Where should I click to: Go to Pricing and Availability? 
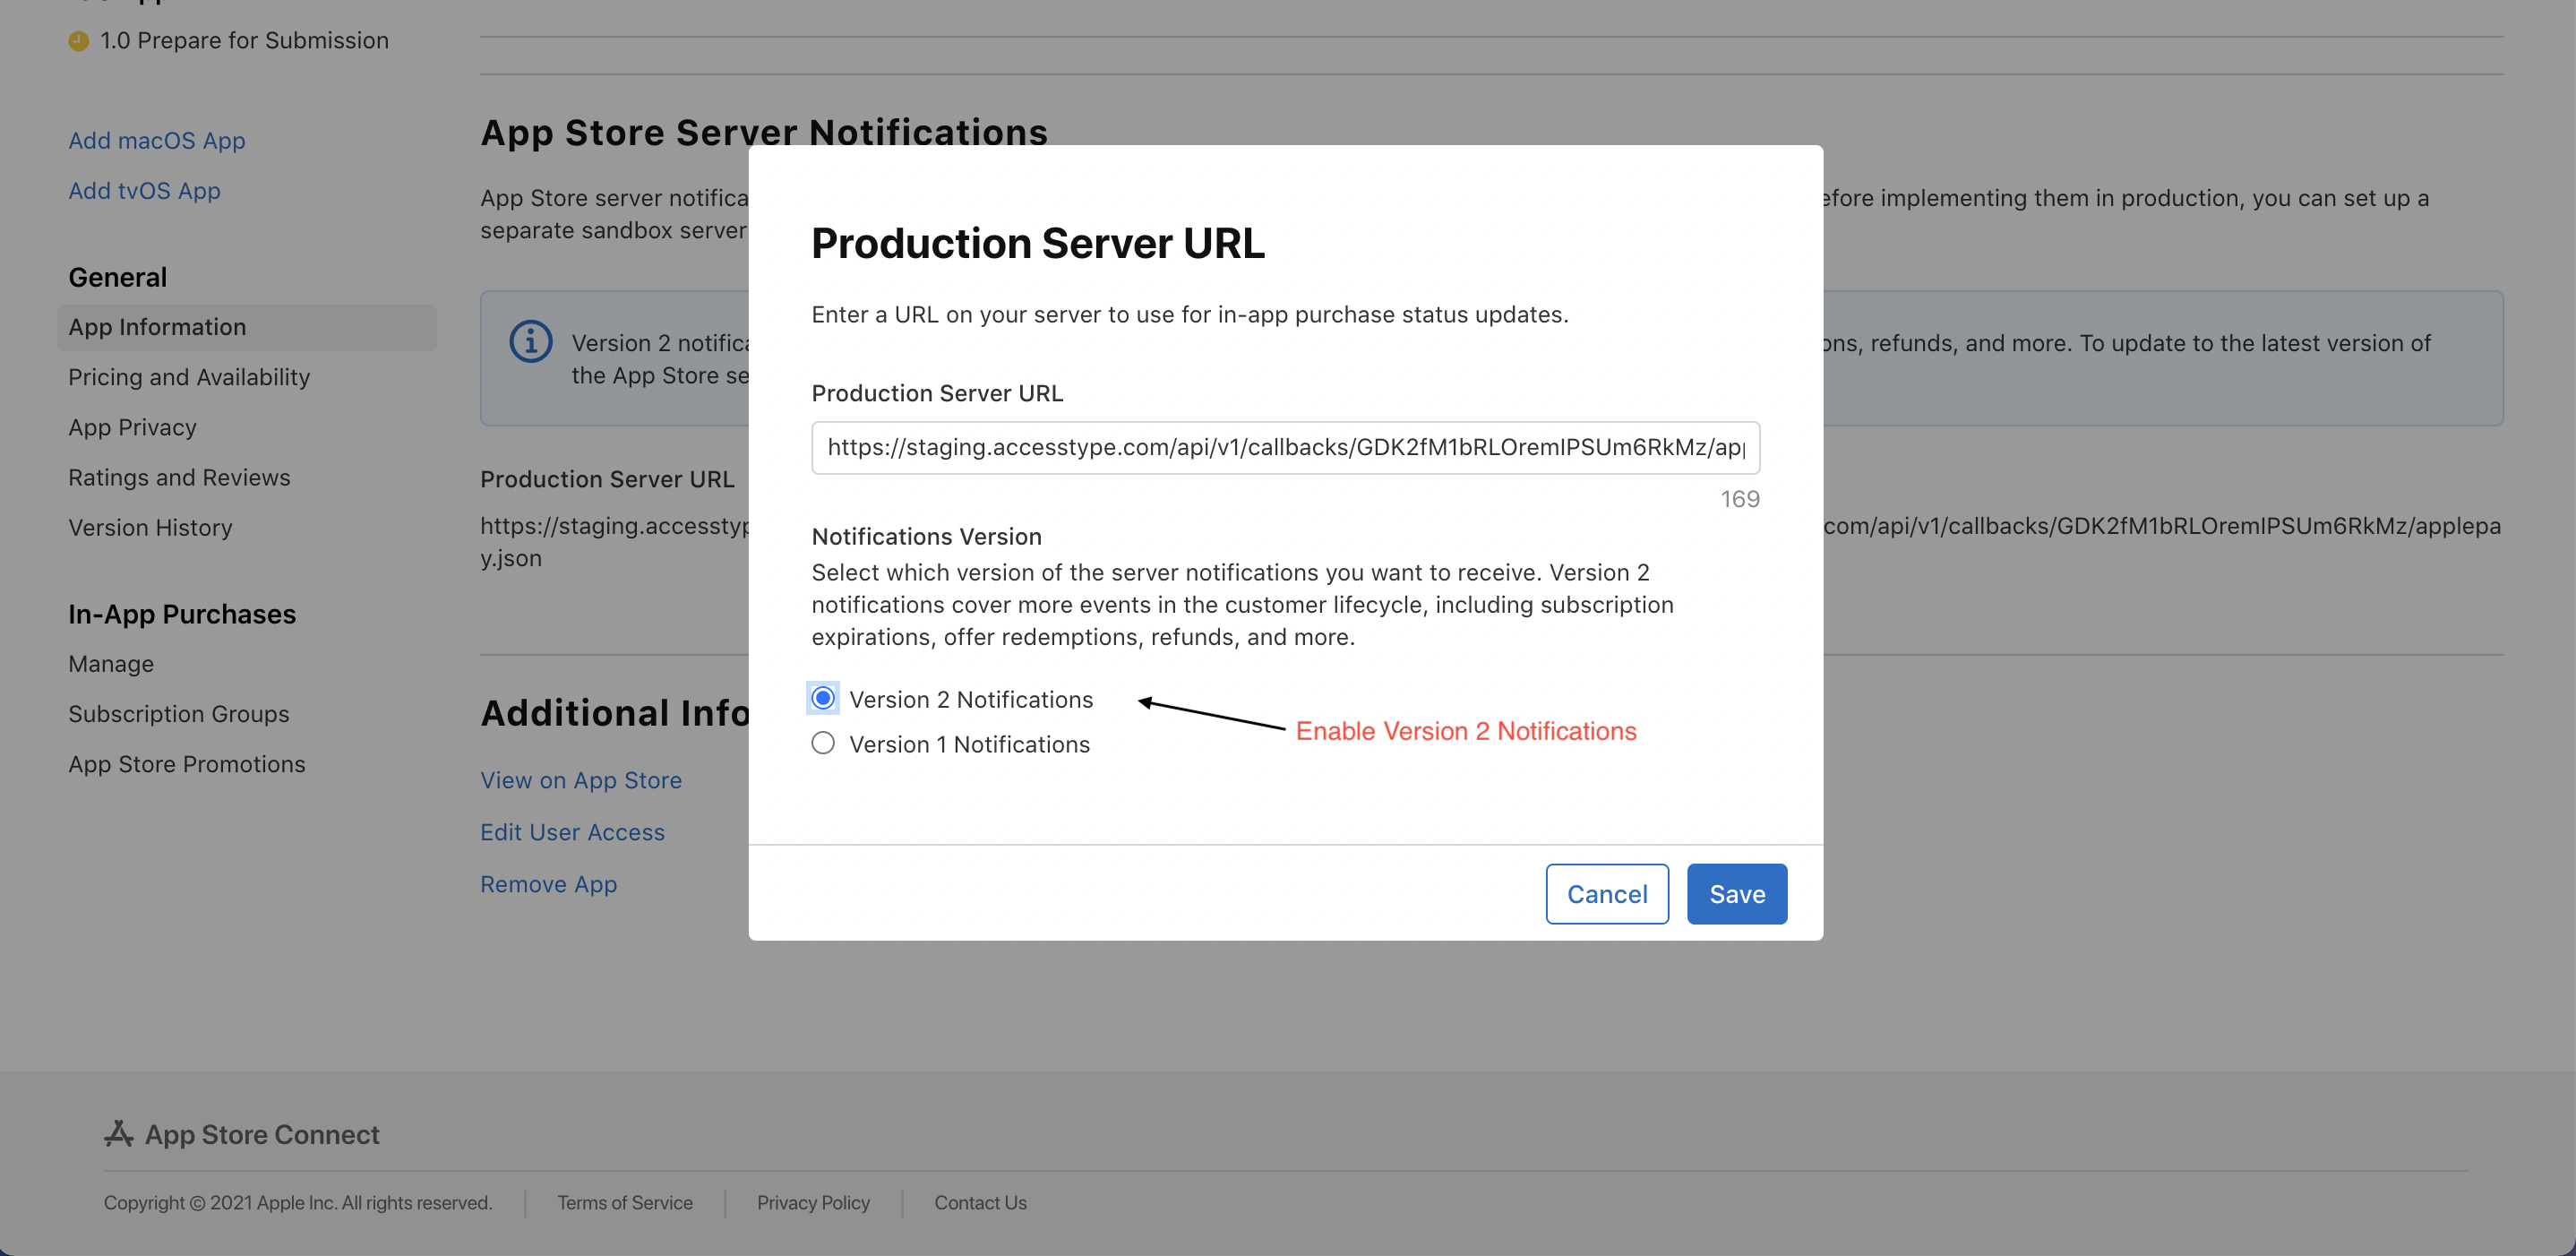tap(189, 377)
